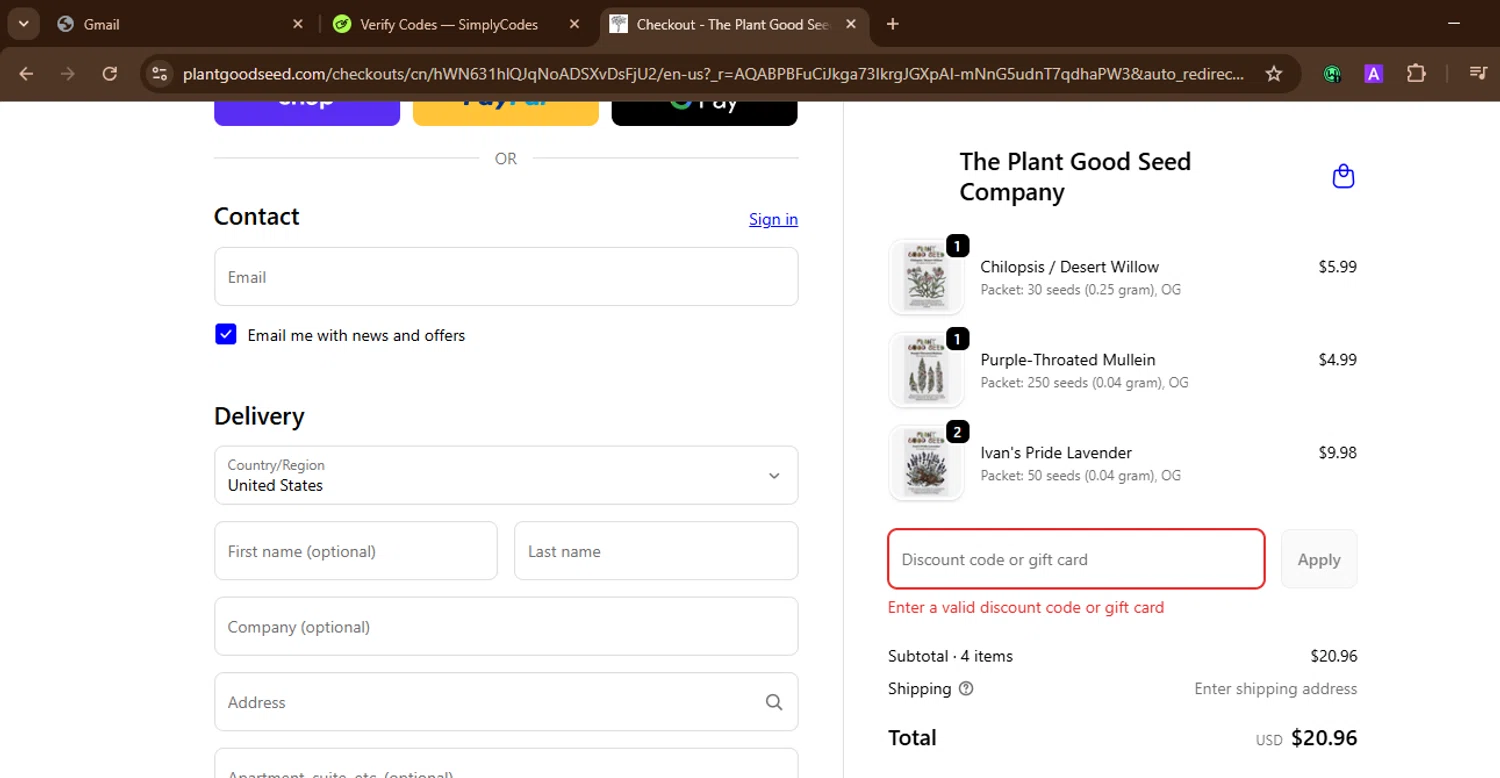Close the Checkout tab
Image resolution: width=1500 pixels, height=778 pixels.
(850, 24)
